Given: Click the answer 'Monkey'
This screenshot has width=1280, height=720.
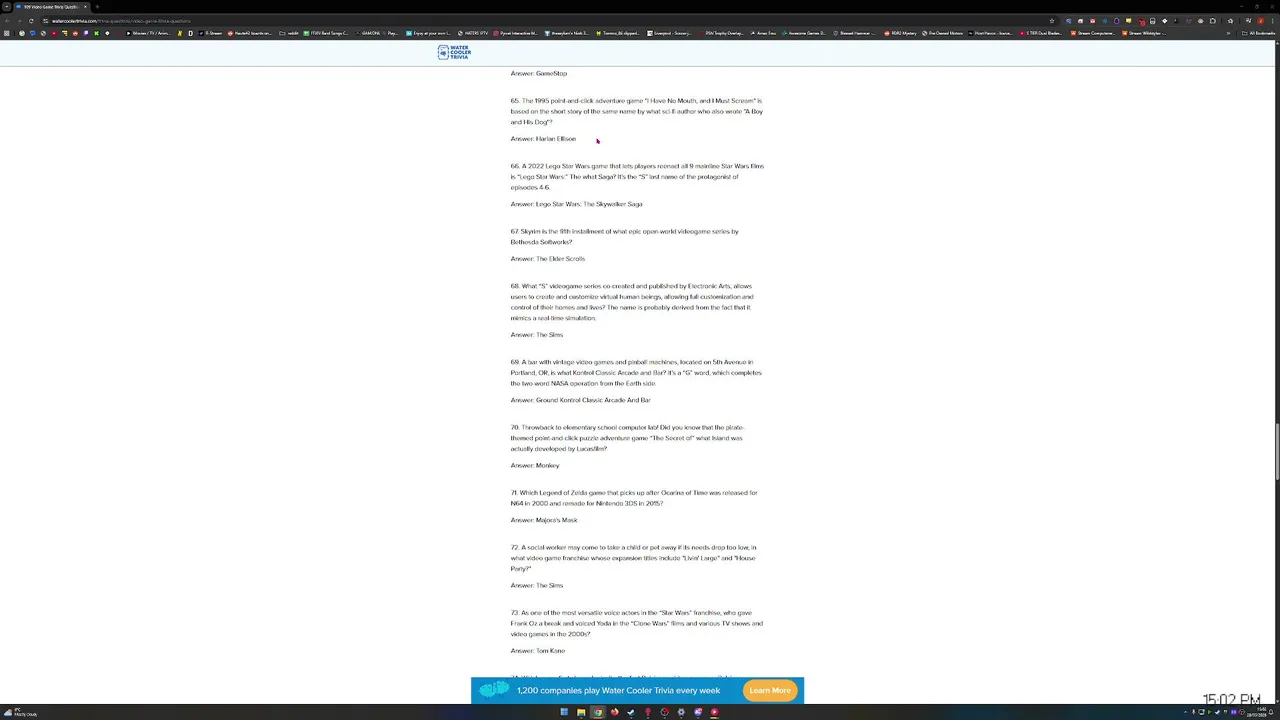Looking at the screenshot, I should tap(548, 466).
